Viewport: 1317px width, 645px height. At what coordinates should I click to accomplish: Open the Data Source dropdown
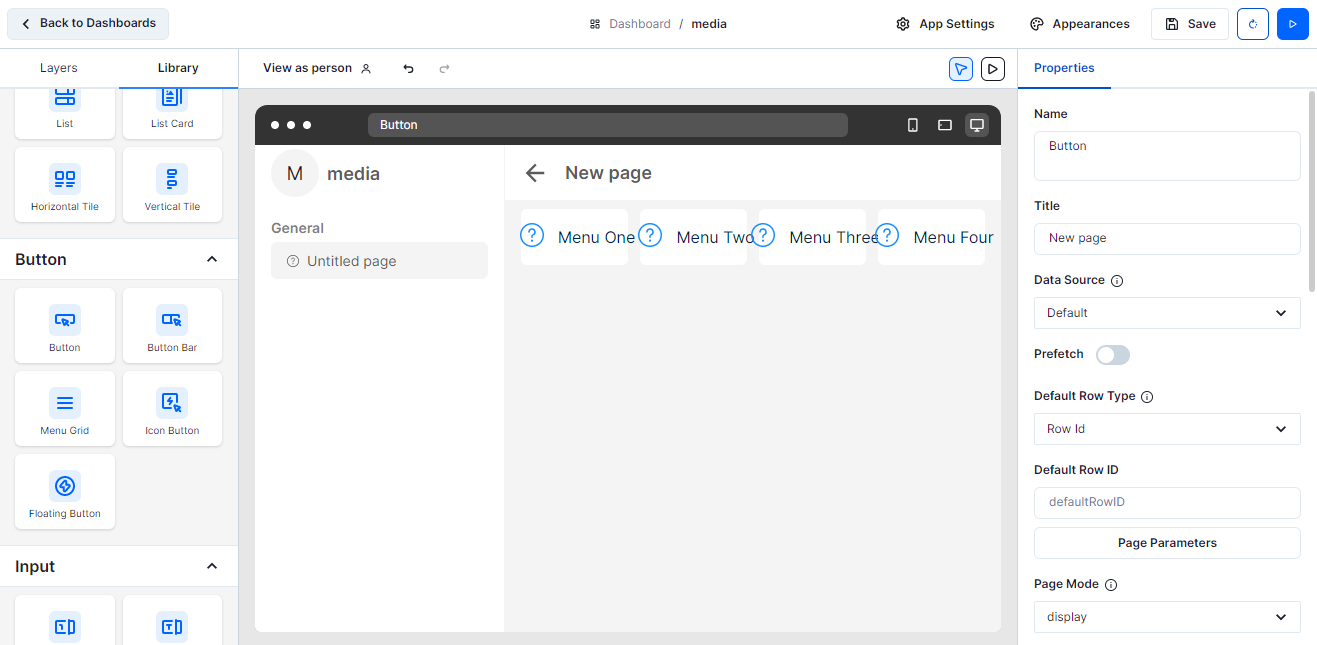1166,313
